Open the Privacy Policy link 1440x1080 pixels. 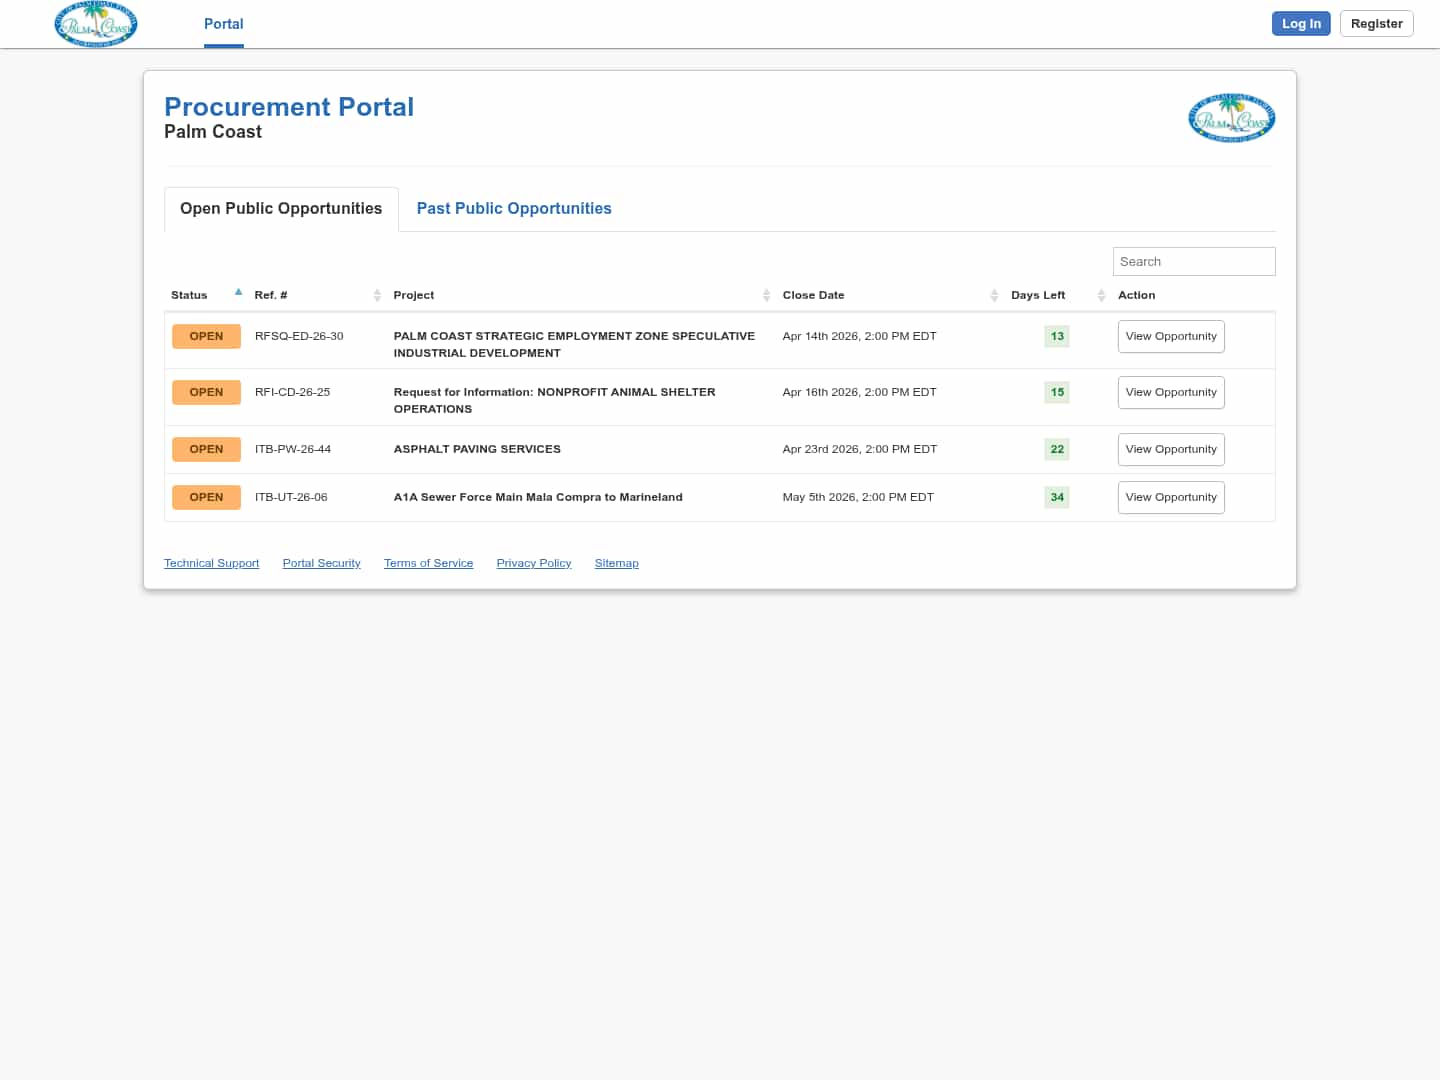tap(534, 564)
